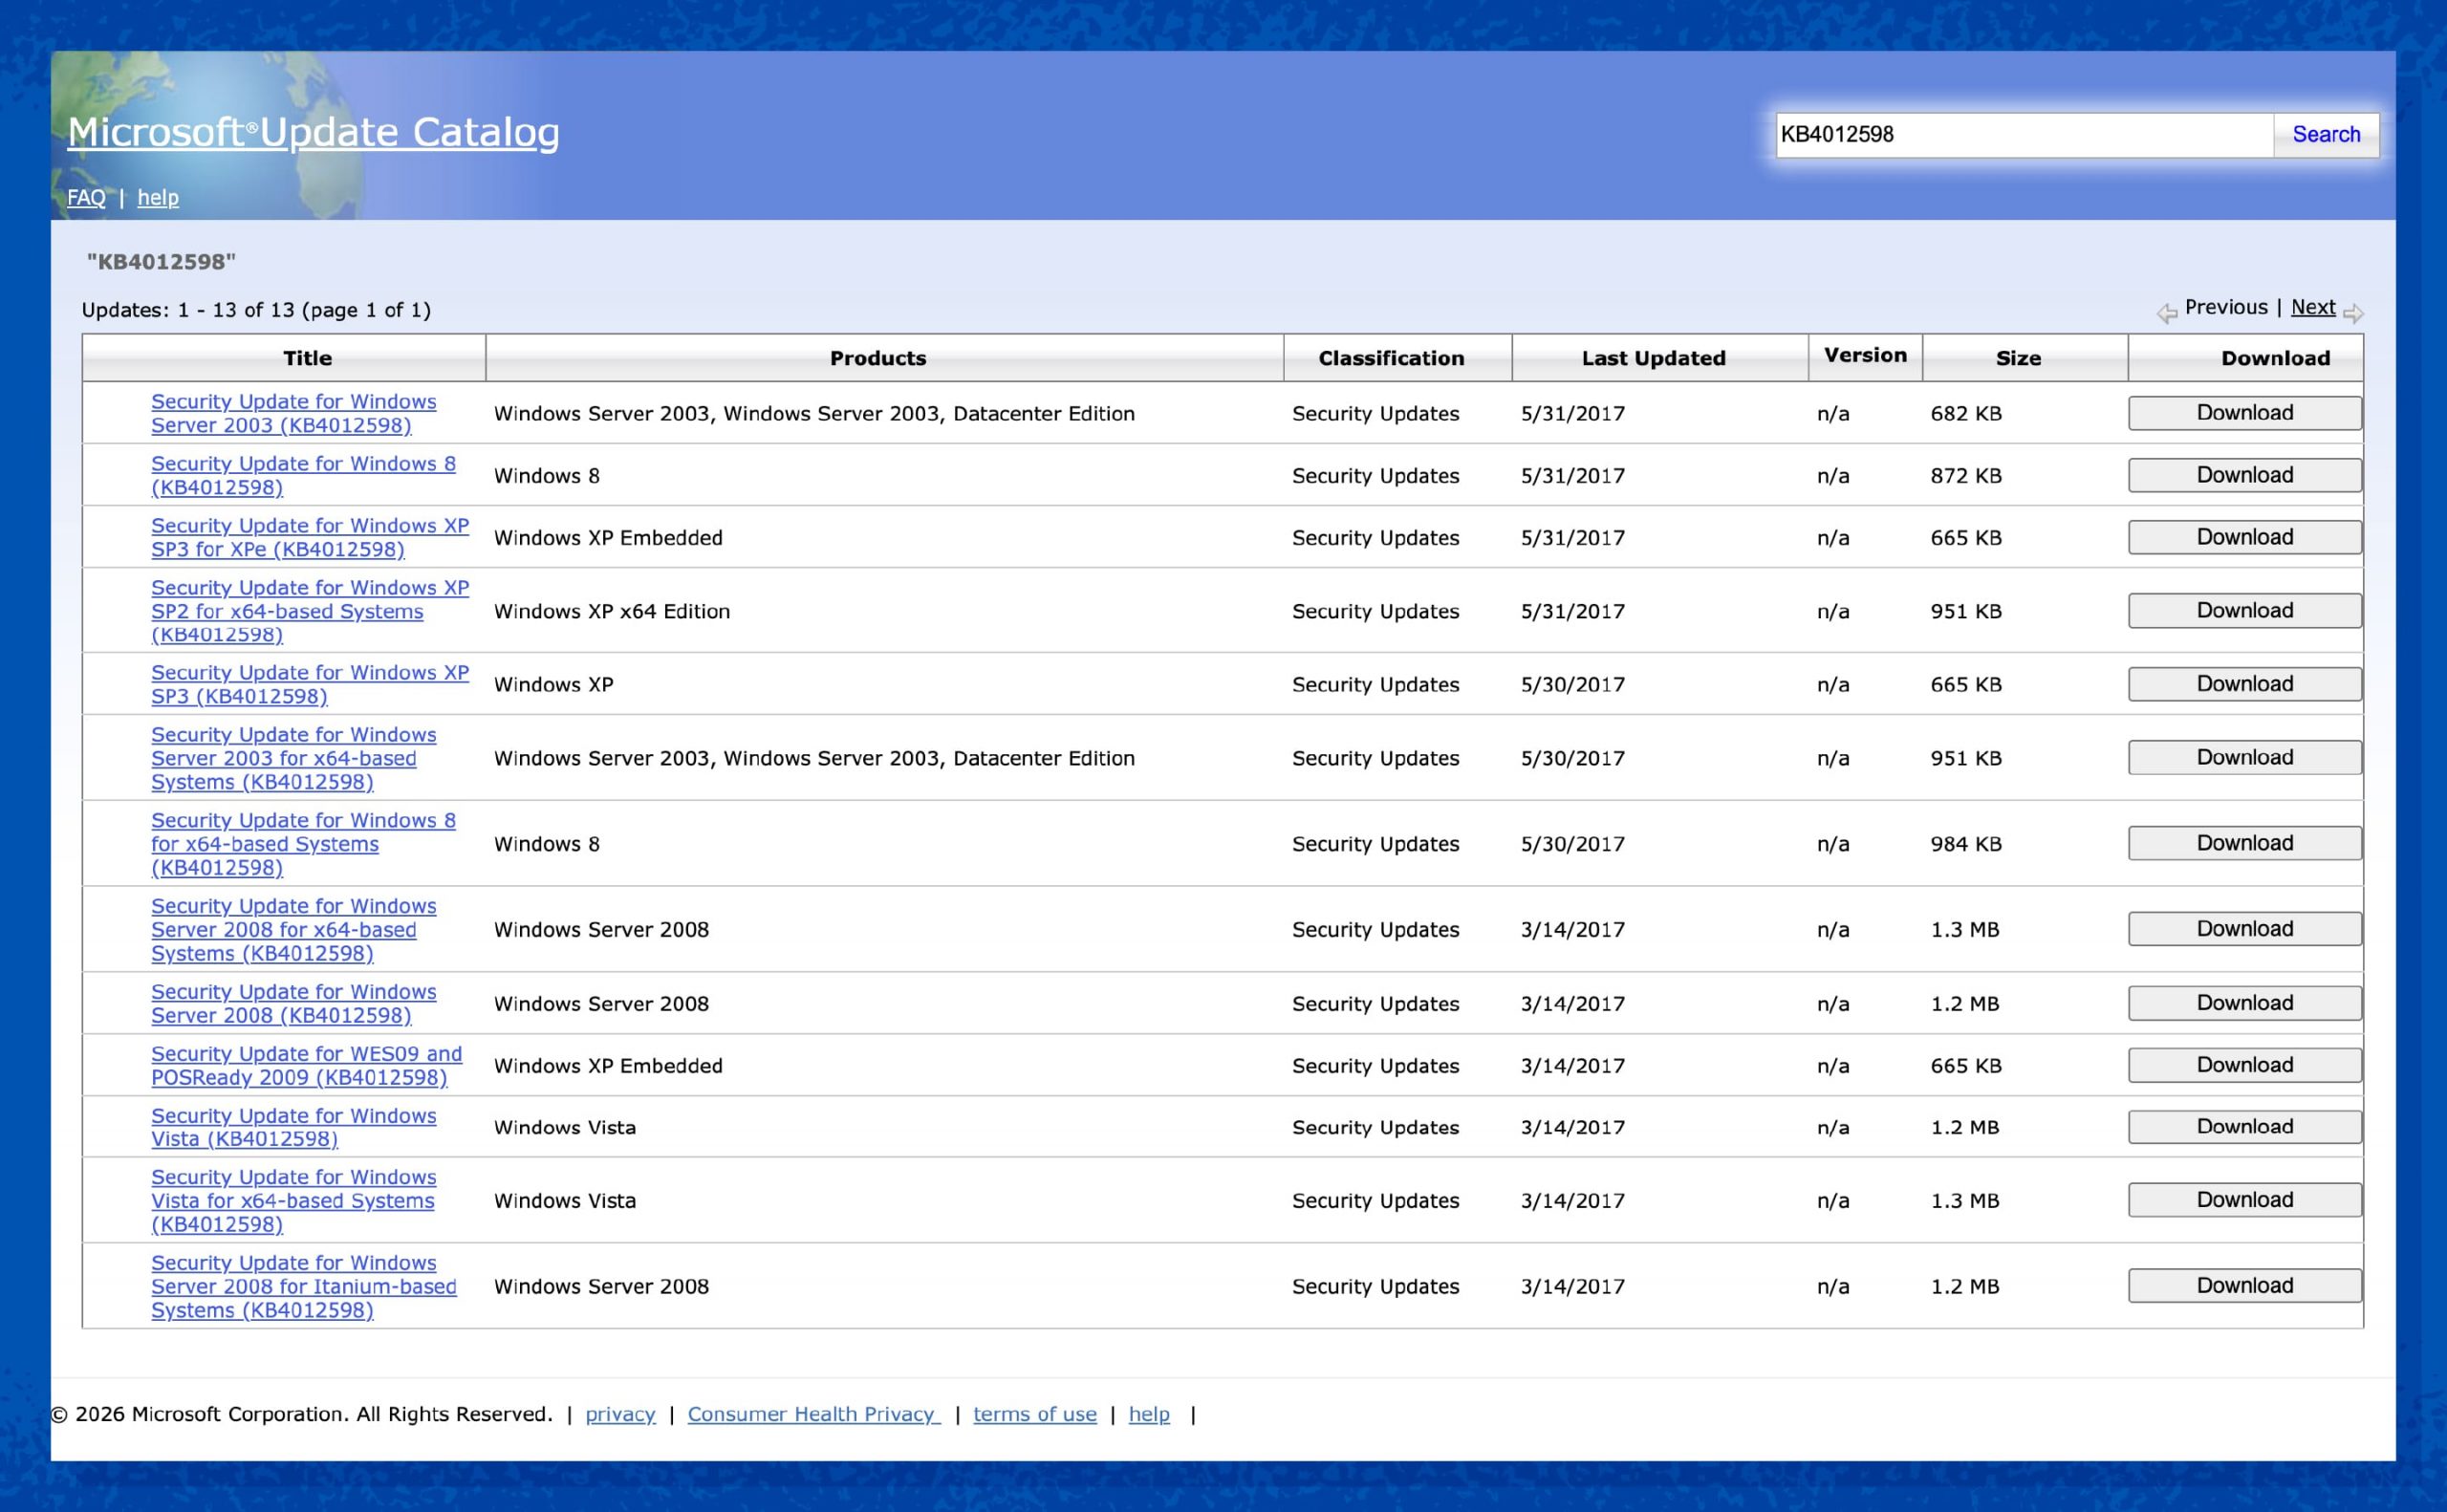Viewport: 2447px width, 1512px height.
Task: Click the Previous page arrow icon
Action: (x=2168, y=311)
